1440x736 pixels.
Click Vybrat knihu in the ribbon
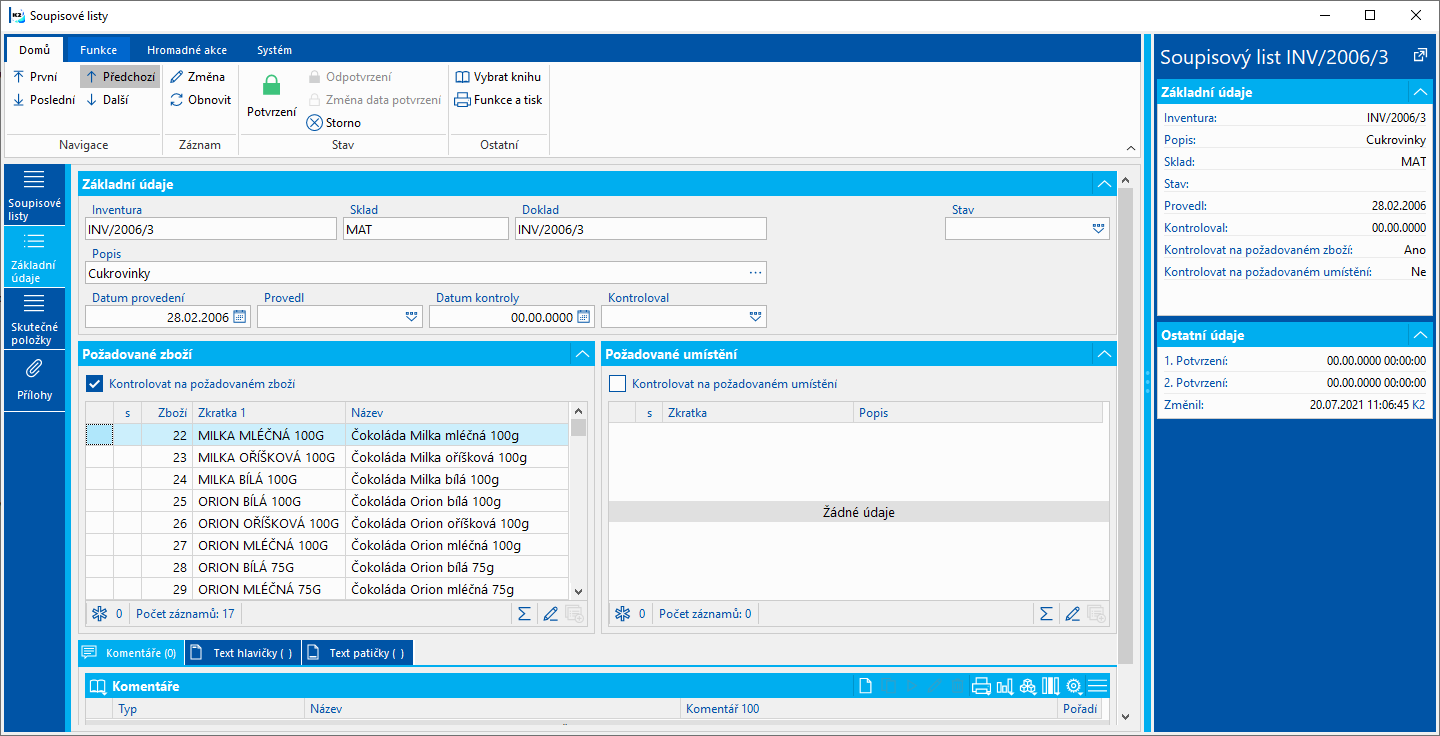coord(498,77)
